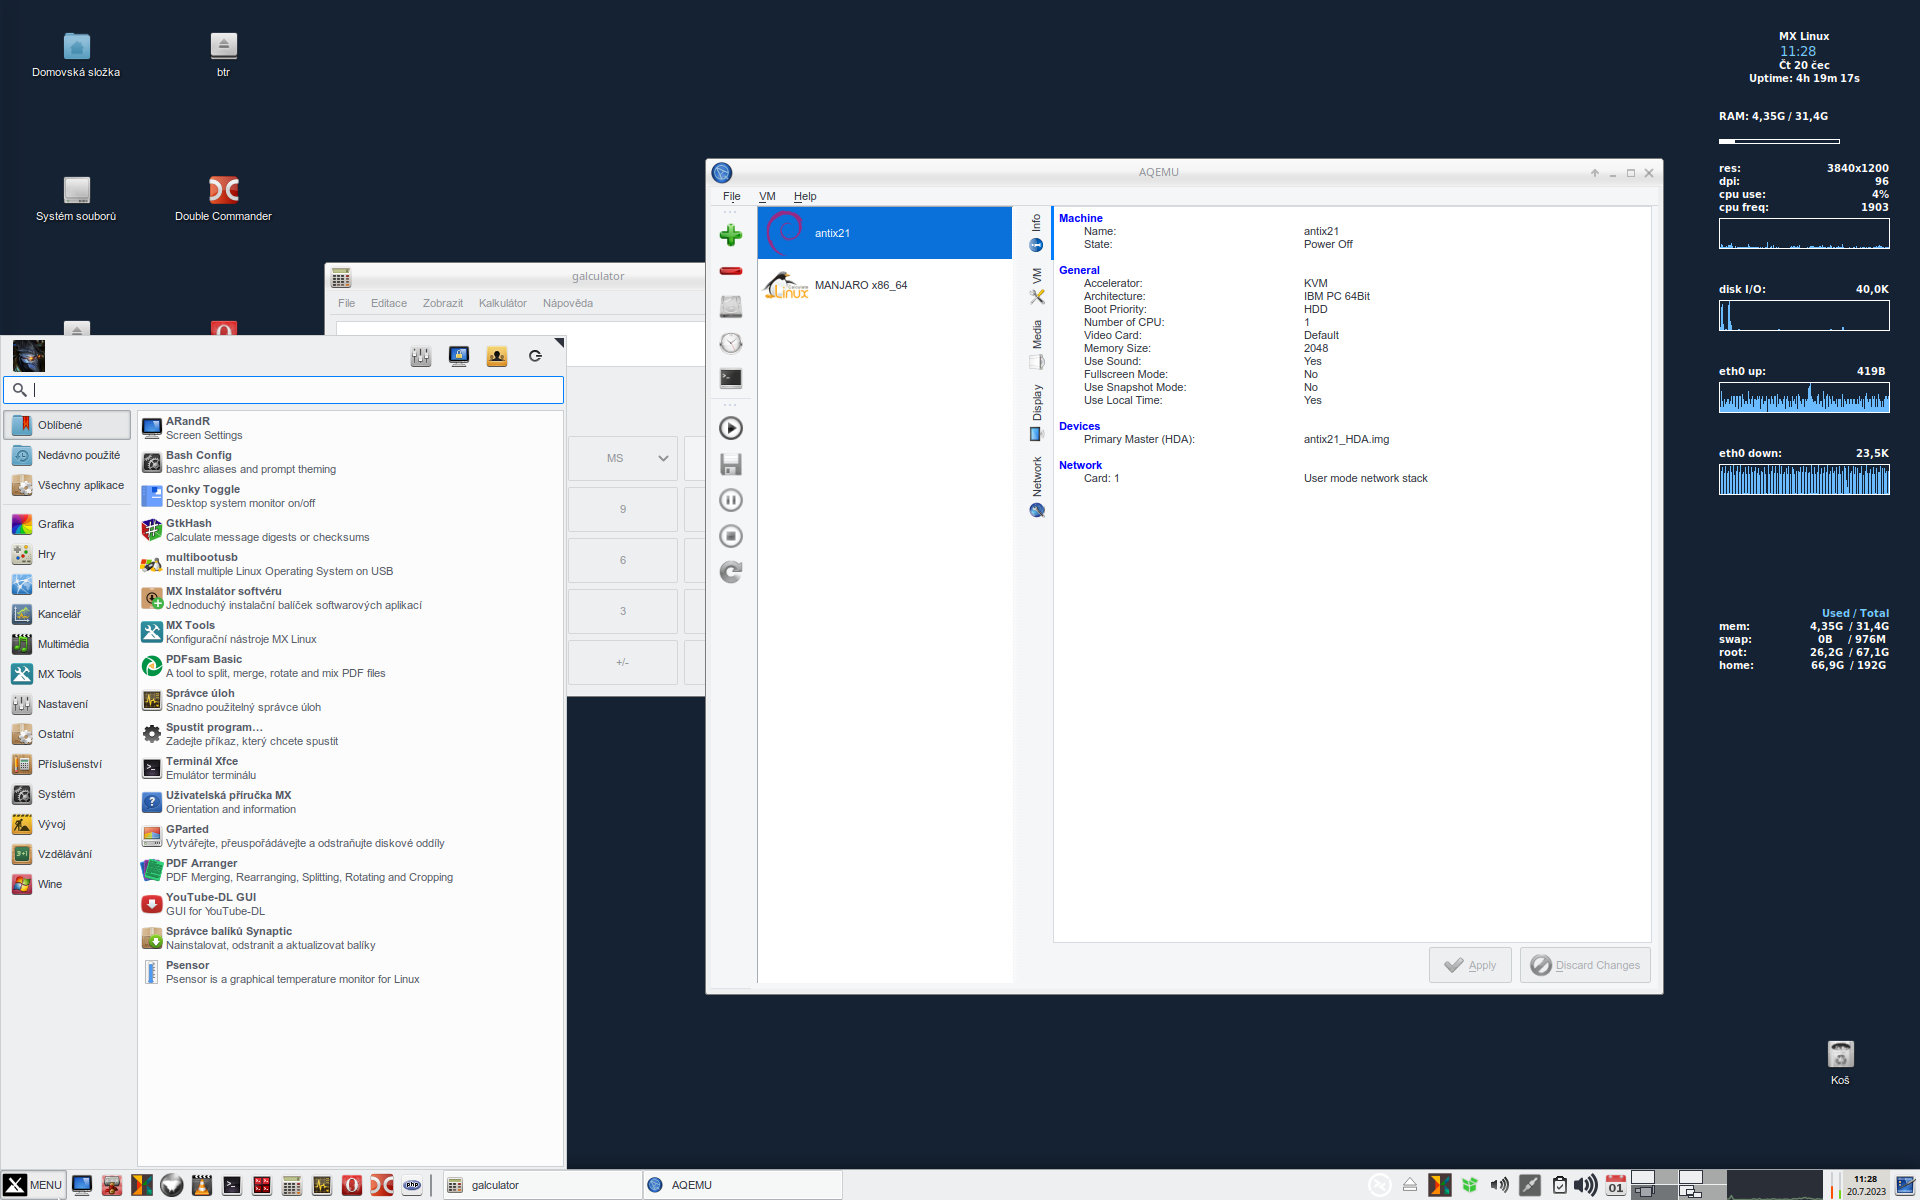The height and width of the screenshot is (1200, 1920).
Task: Open Double Commander desktop icon
Action: pos(223,199)
